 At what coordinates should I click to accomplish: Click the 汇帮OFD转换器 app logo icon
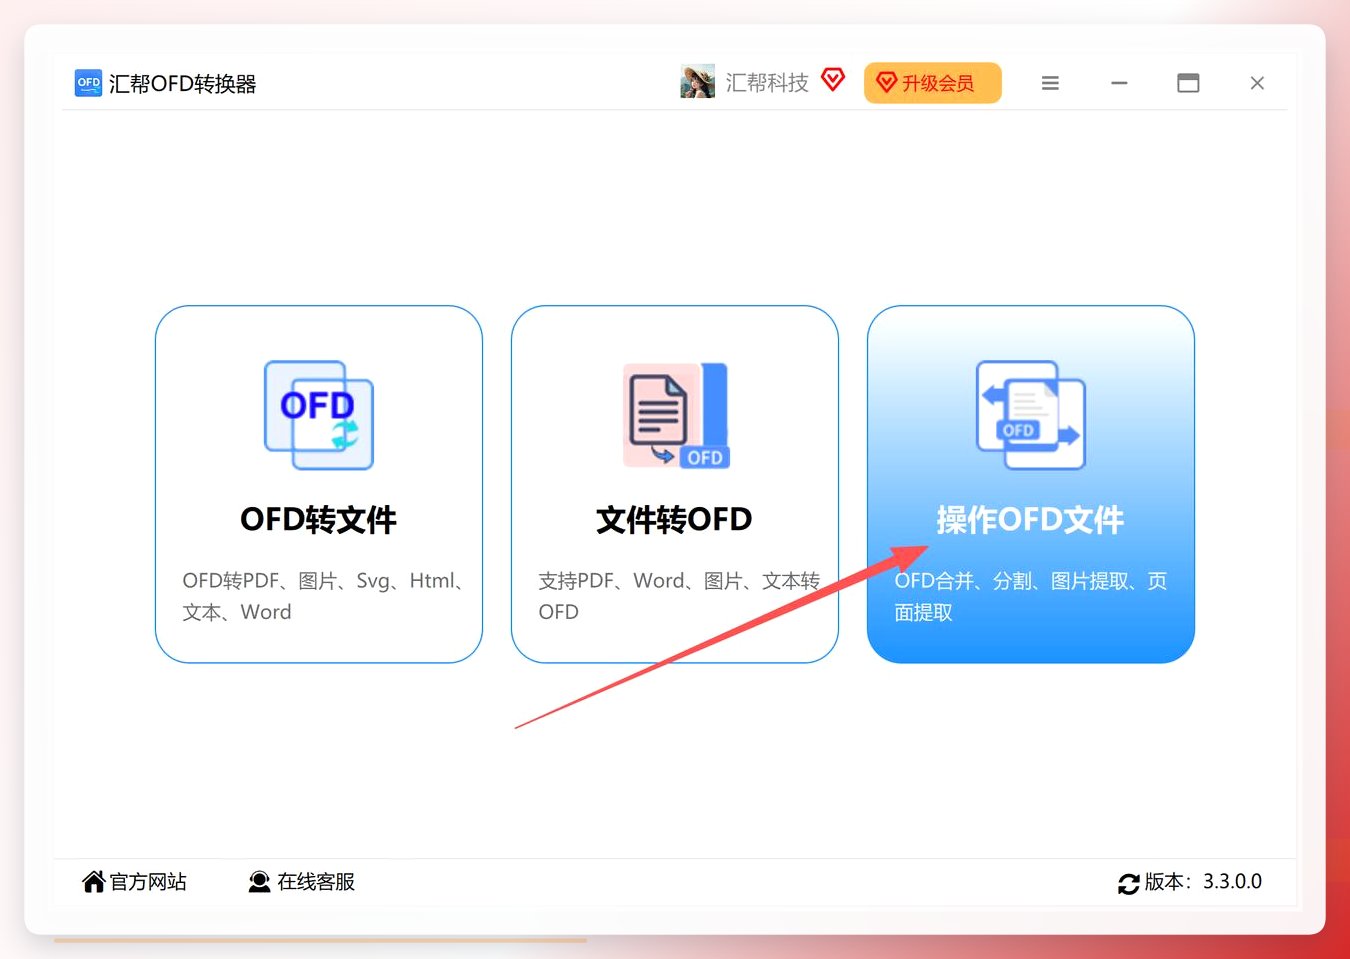click(88, 83)
